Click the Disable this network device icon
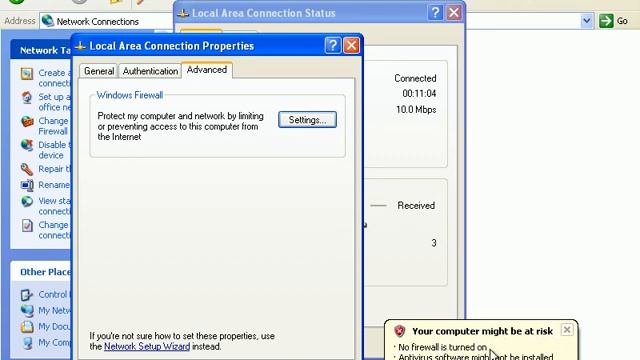The height and width of the screenshot is (360, 640). pyautogui.click(x=27, y=145)
